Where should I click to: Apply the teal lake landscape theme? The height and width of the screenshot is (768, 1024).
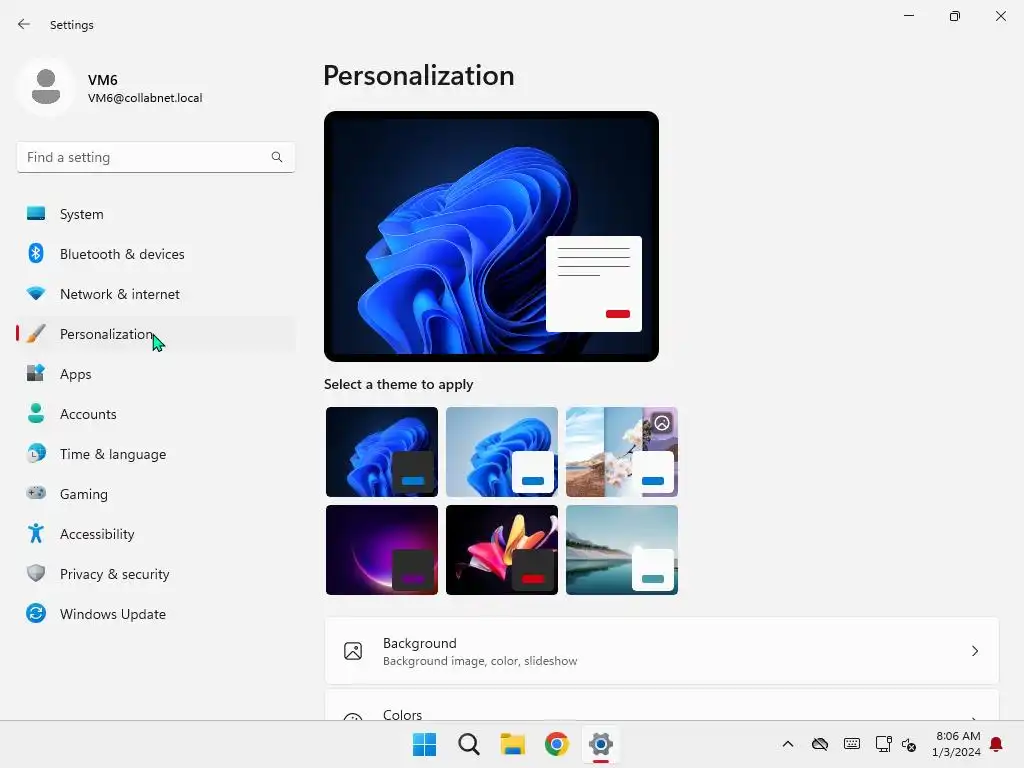[x=622, y=550]
